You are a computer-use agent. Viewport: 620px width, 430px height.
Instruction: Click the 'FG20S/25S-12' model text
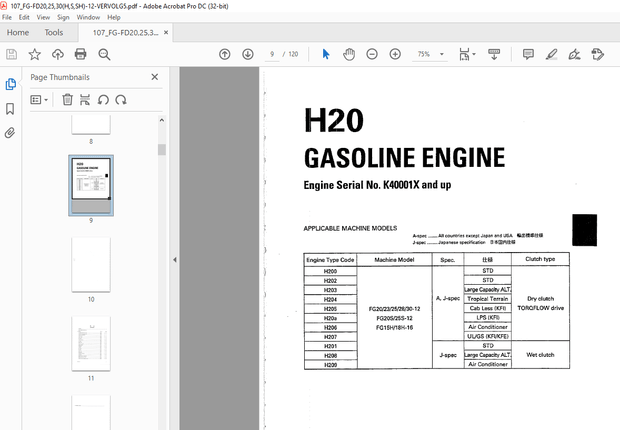[x=394, y=318]
